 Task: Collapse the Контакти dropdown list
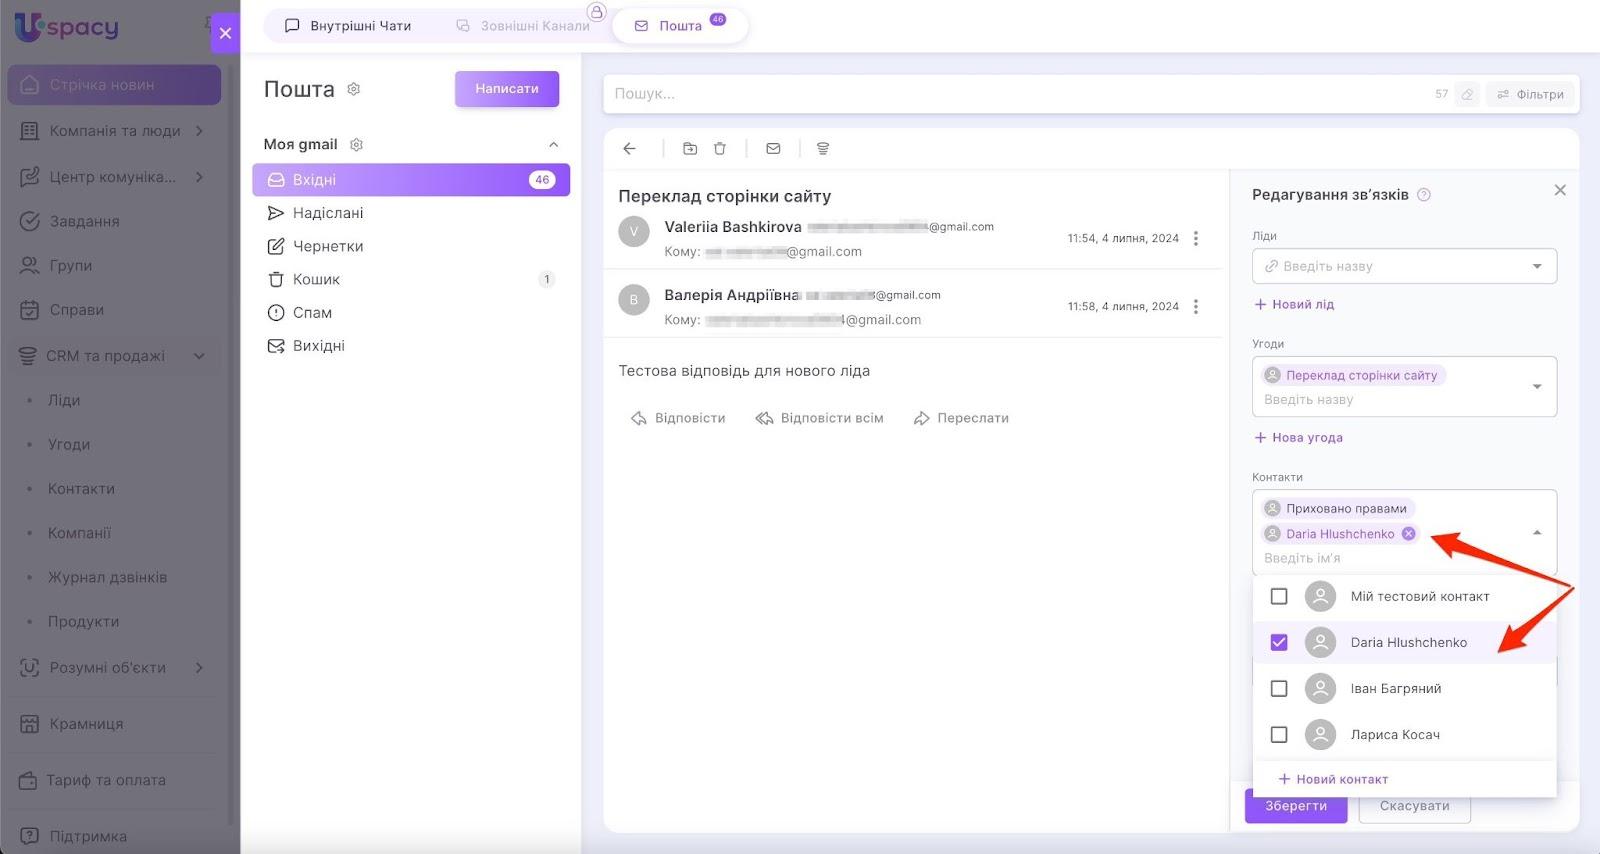(1537, 533)
